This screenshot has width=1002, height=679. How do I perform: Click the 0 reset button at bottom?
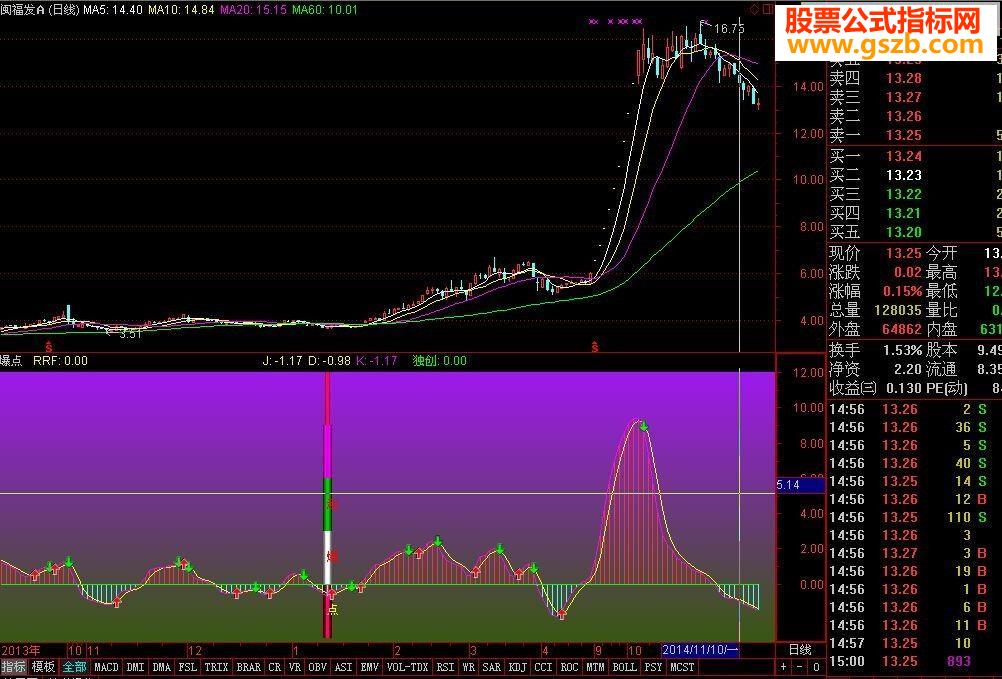point(816,667)
